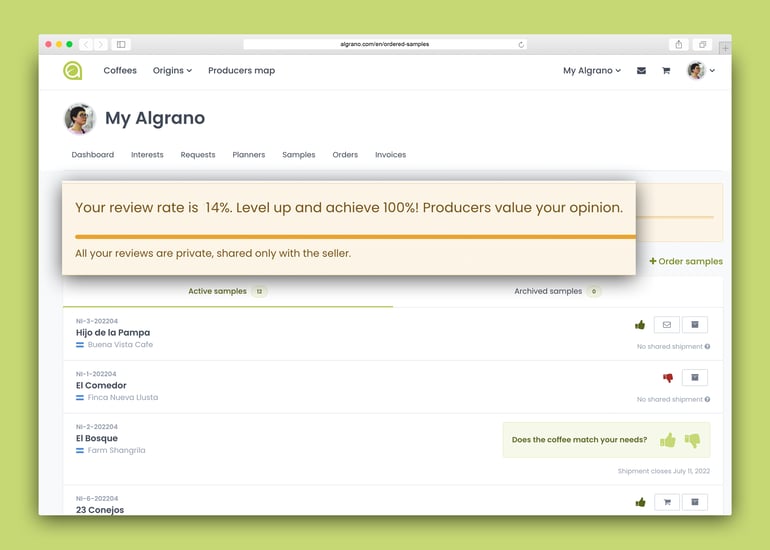770x550 pixels.
Task: Archive the 23 Conejos sample
Action: (x=695, y=502)
